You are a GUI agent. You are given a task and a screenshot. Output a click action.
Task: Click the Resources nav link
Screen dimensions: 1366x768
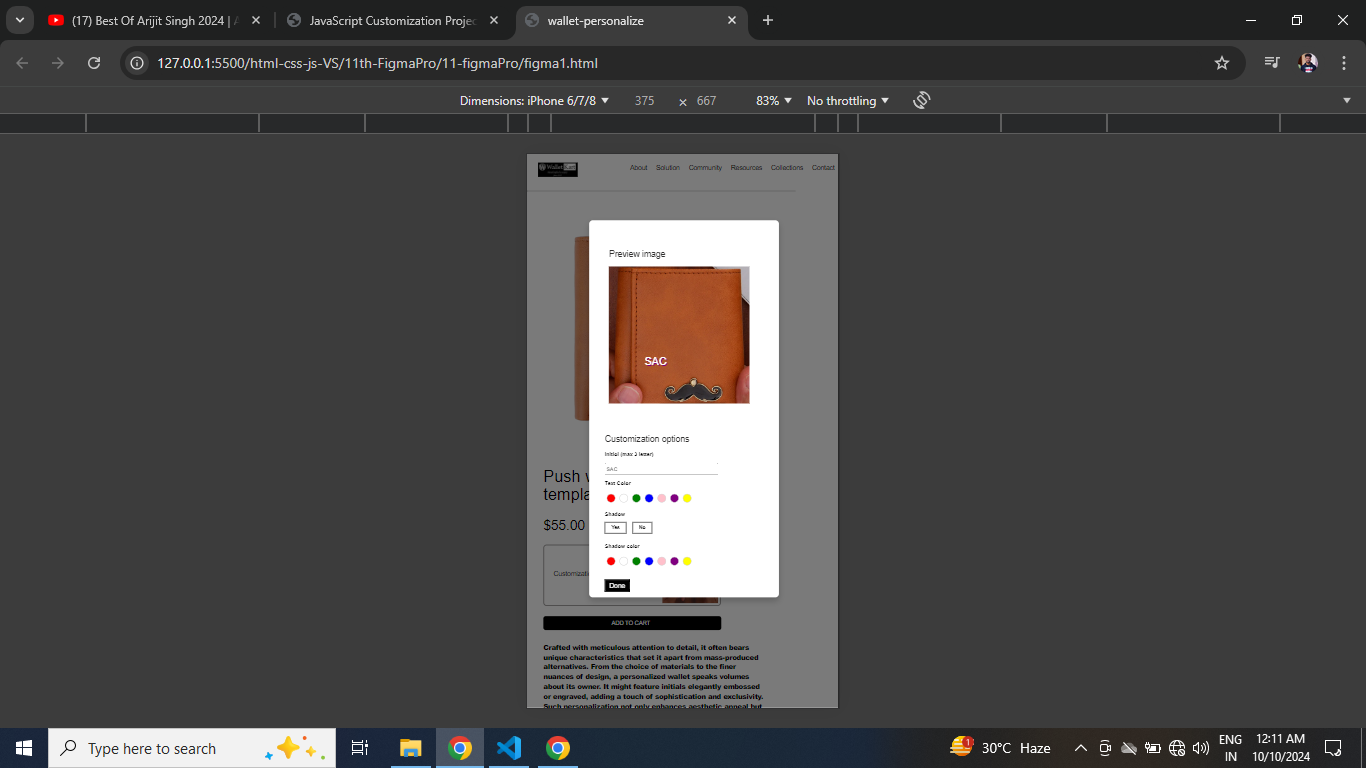pos(746,168)
